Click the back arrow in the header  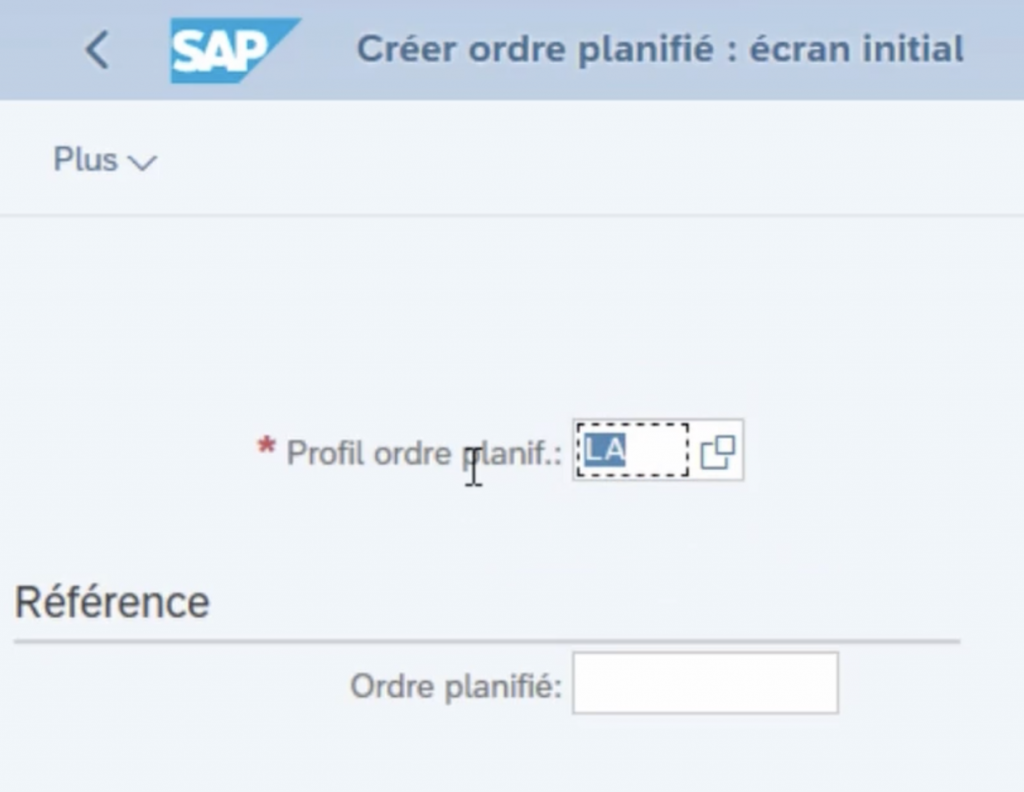pyautogui.click(x=97, y=50)
